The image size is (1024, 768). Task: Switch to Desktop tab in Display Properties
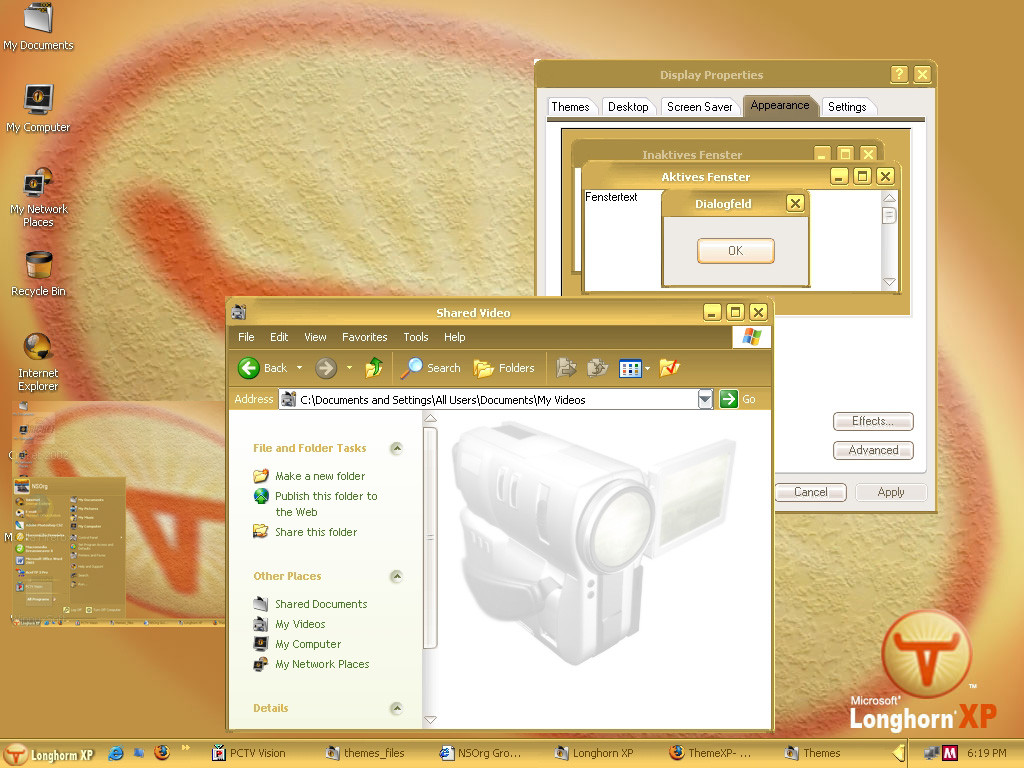point(628,106)
